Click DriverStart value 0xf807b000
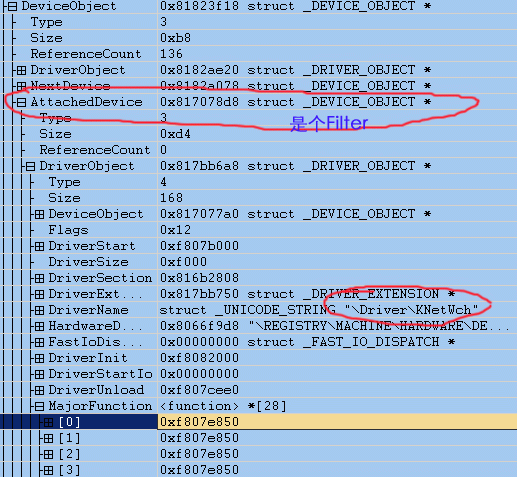517x477 pixels. (x=199, y=246)
